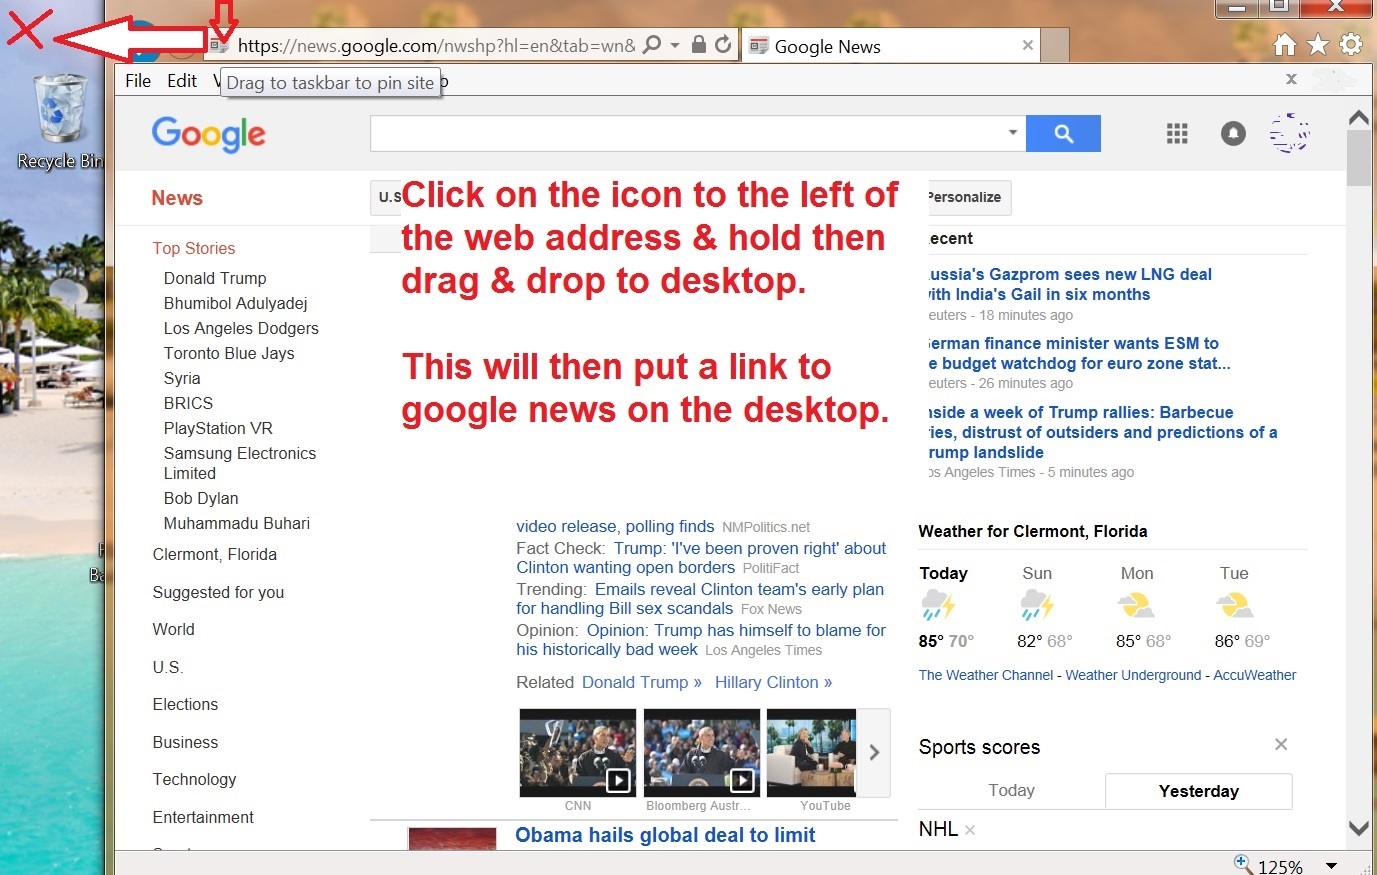This screenshot has width=1377, height=875.
Task: Open week of Trump rallies article
Action: [1101, 432]
